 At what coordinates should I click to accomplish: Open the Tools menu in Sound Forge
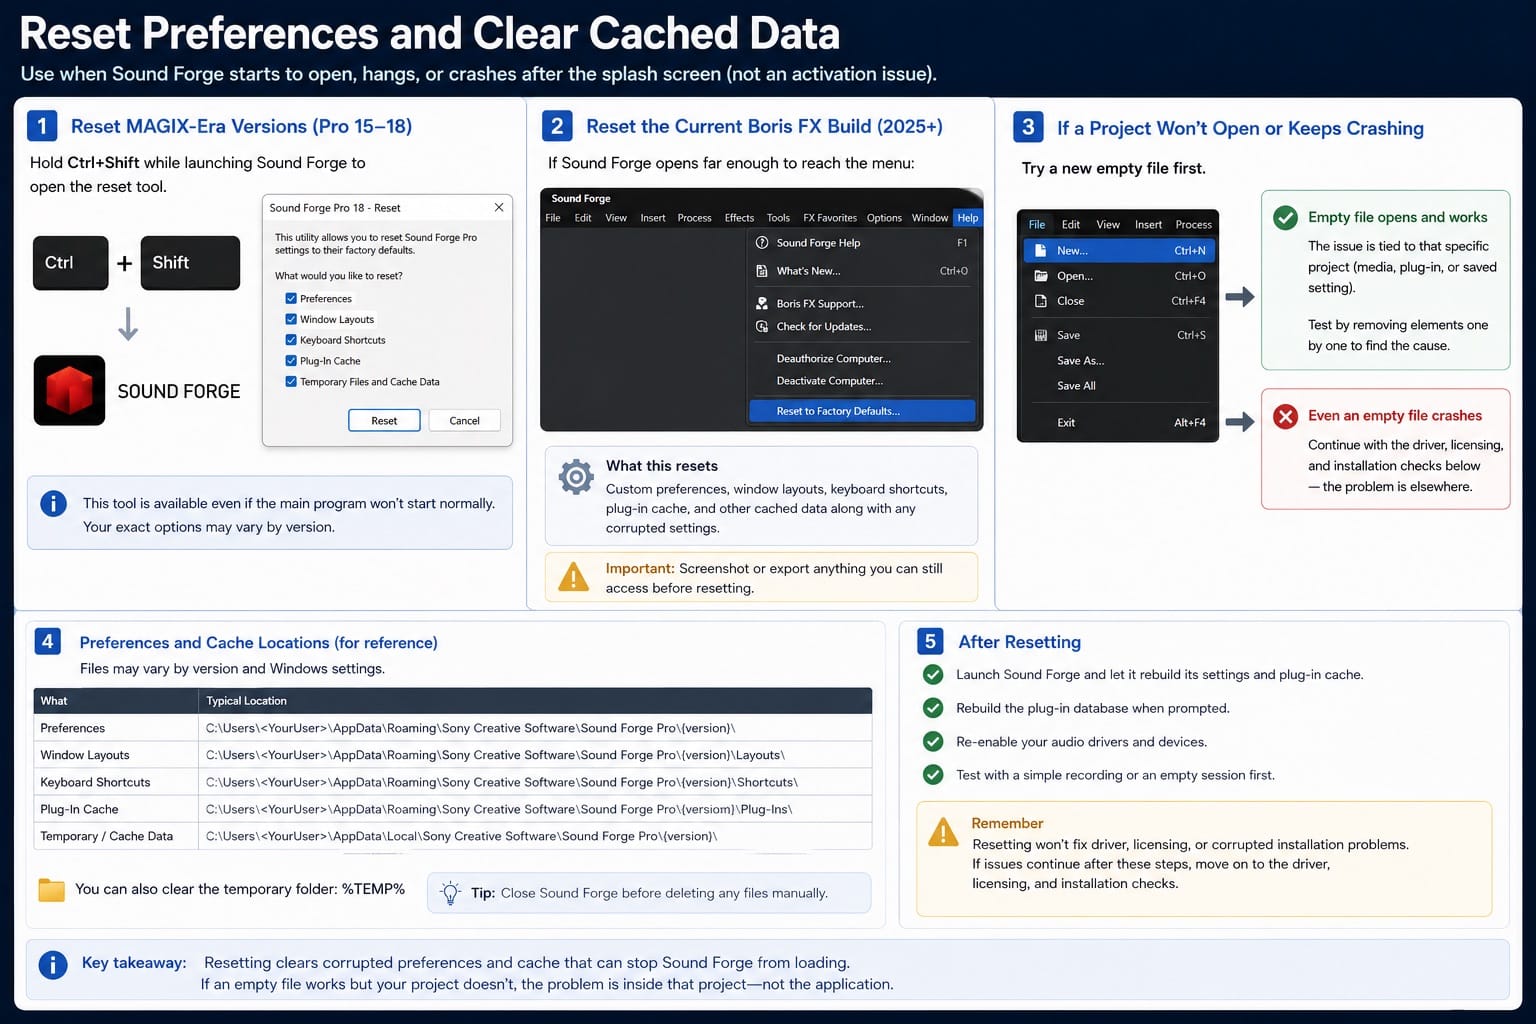(x=778, y=218)
